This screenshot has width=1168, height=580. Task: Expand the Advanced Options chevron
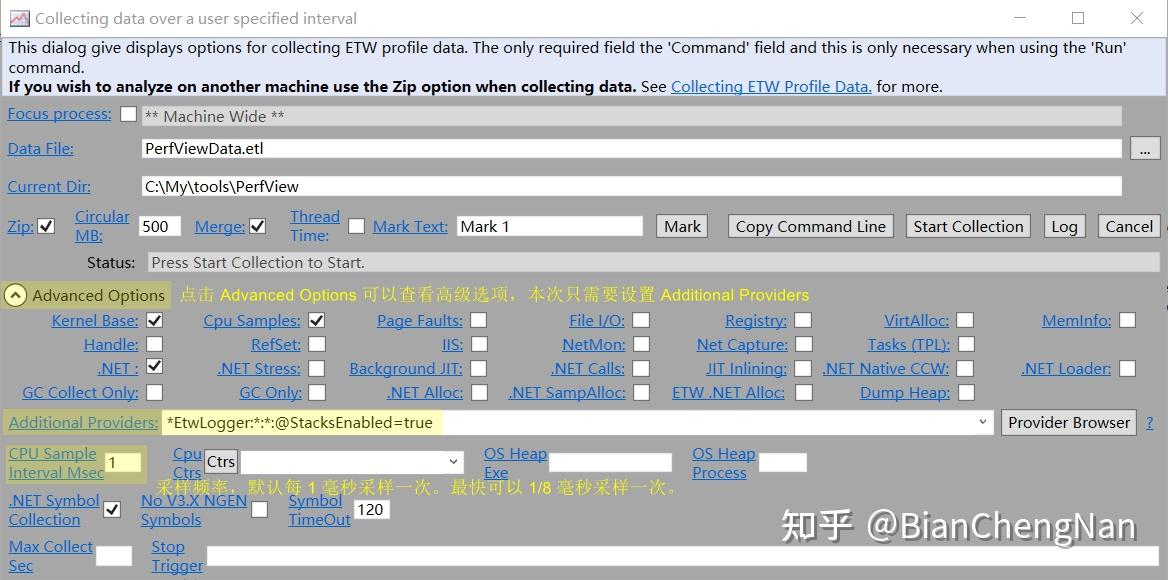[x=16, y=295]
